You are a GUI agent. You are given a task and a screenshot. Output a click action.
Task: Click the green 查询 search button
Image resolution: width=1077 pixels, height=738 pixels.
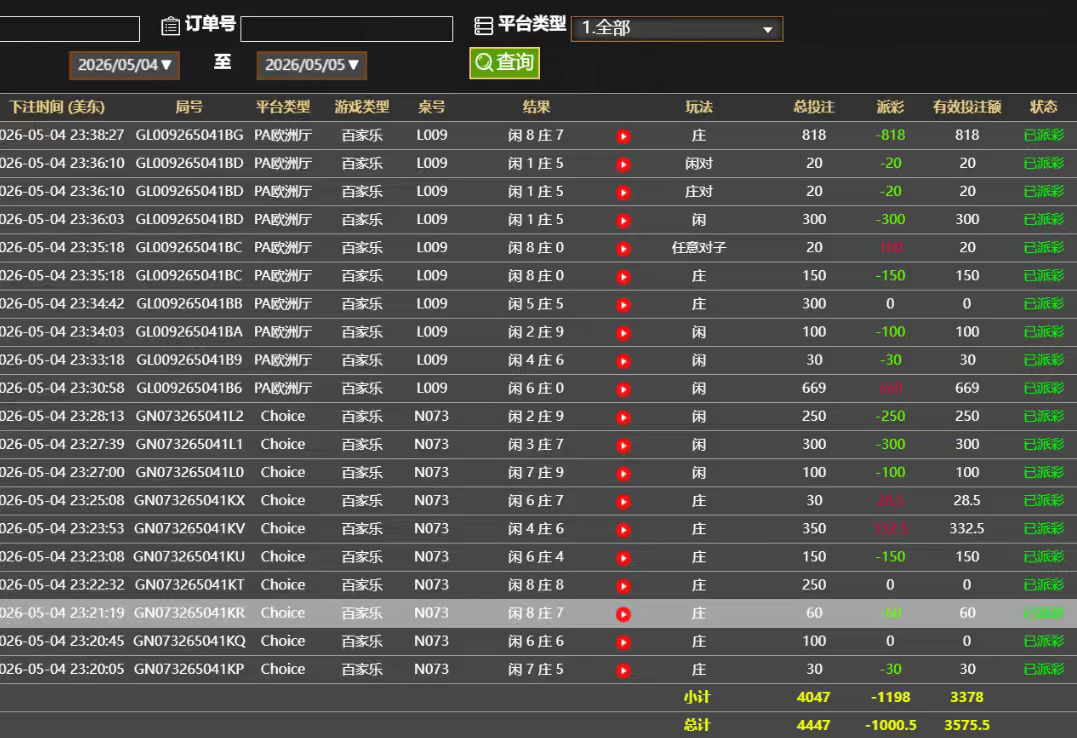coord(504,63)
